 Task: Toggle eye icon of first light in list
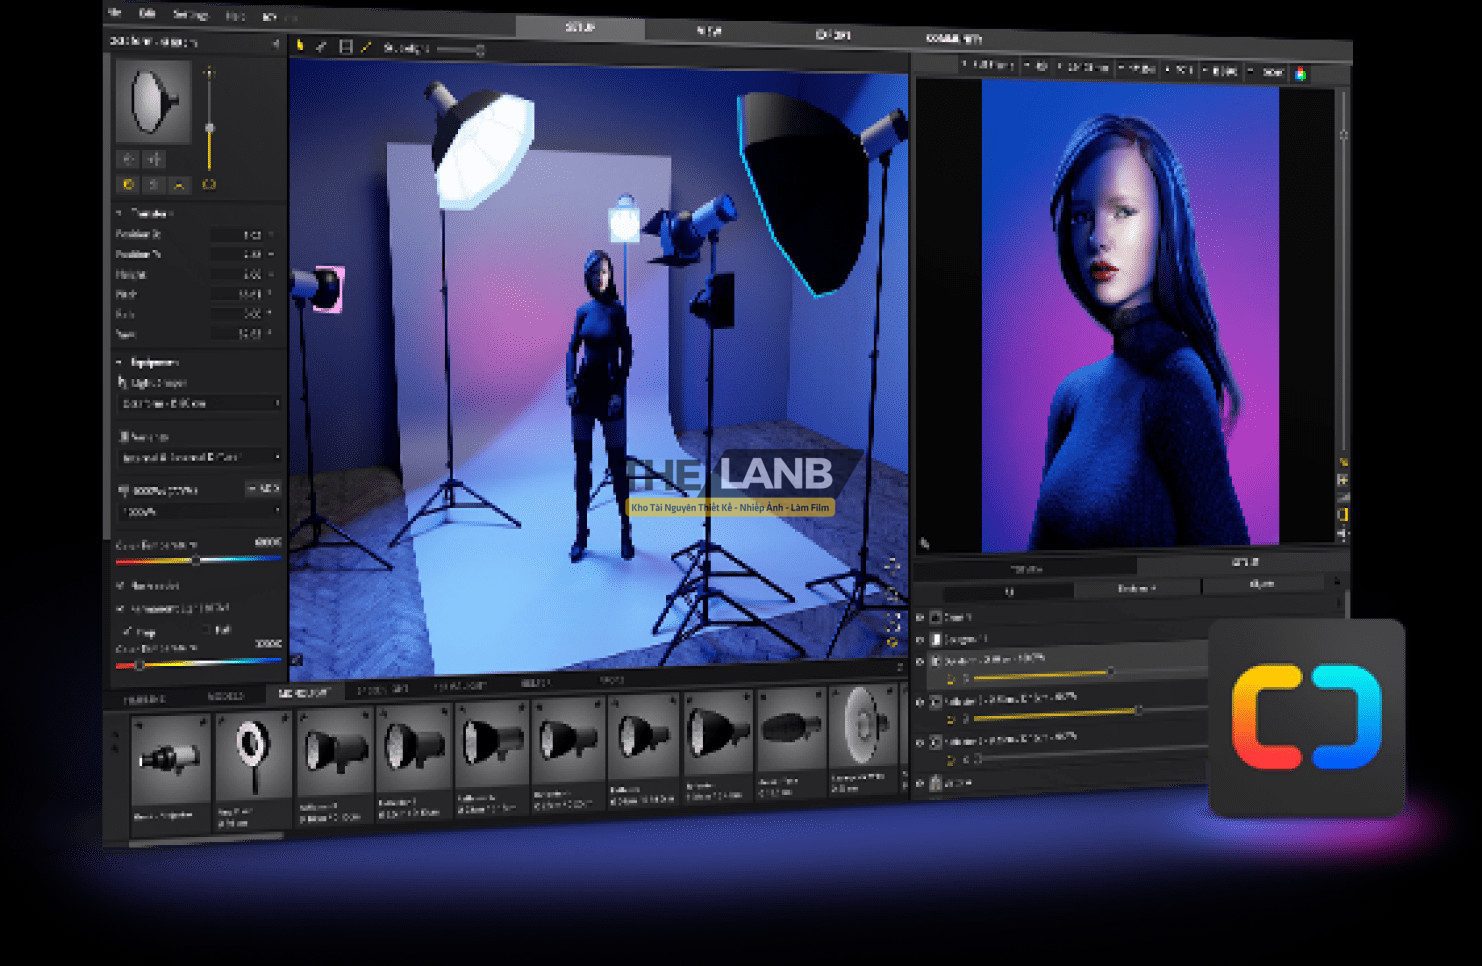pos(920,661)
